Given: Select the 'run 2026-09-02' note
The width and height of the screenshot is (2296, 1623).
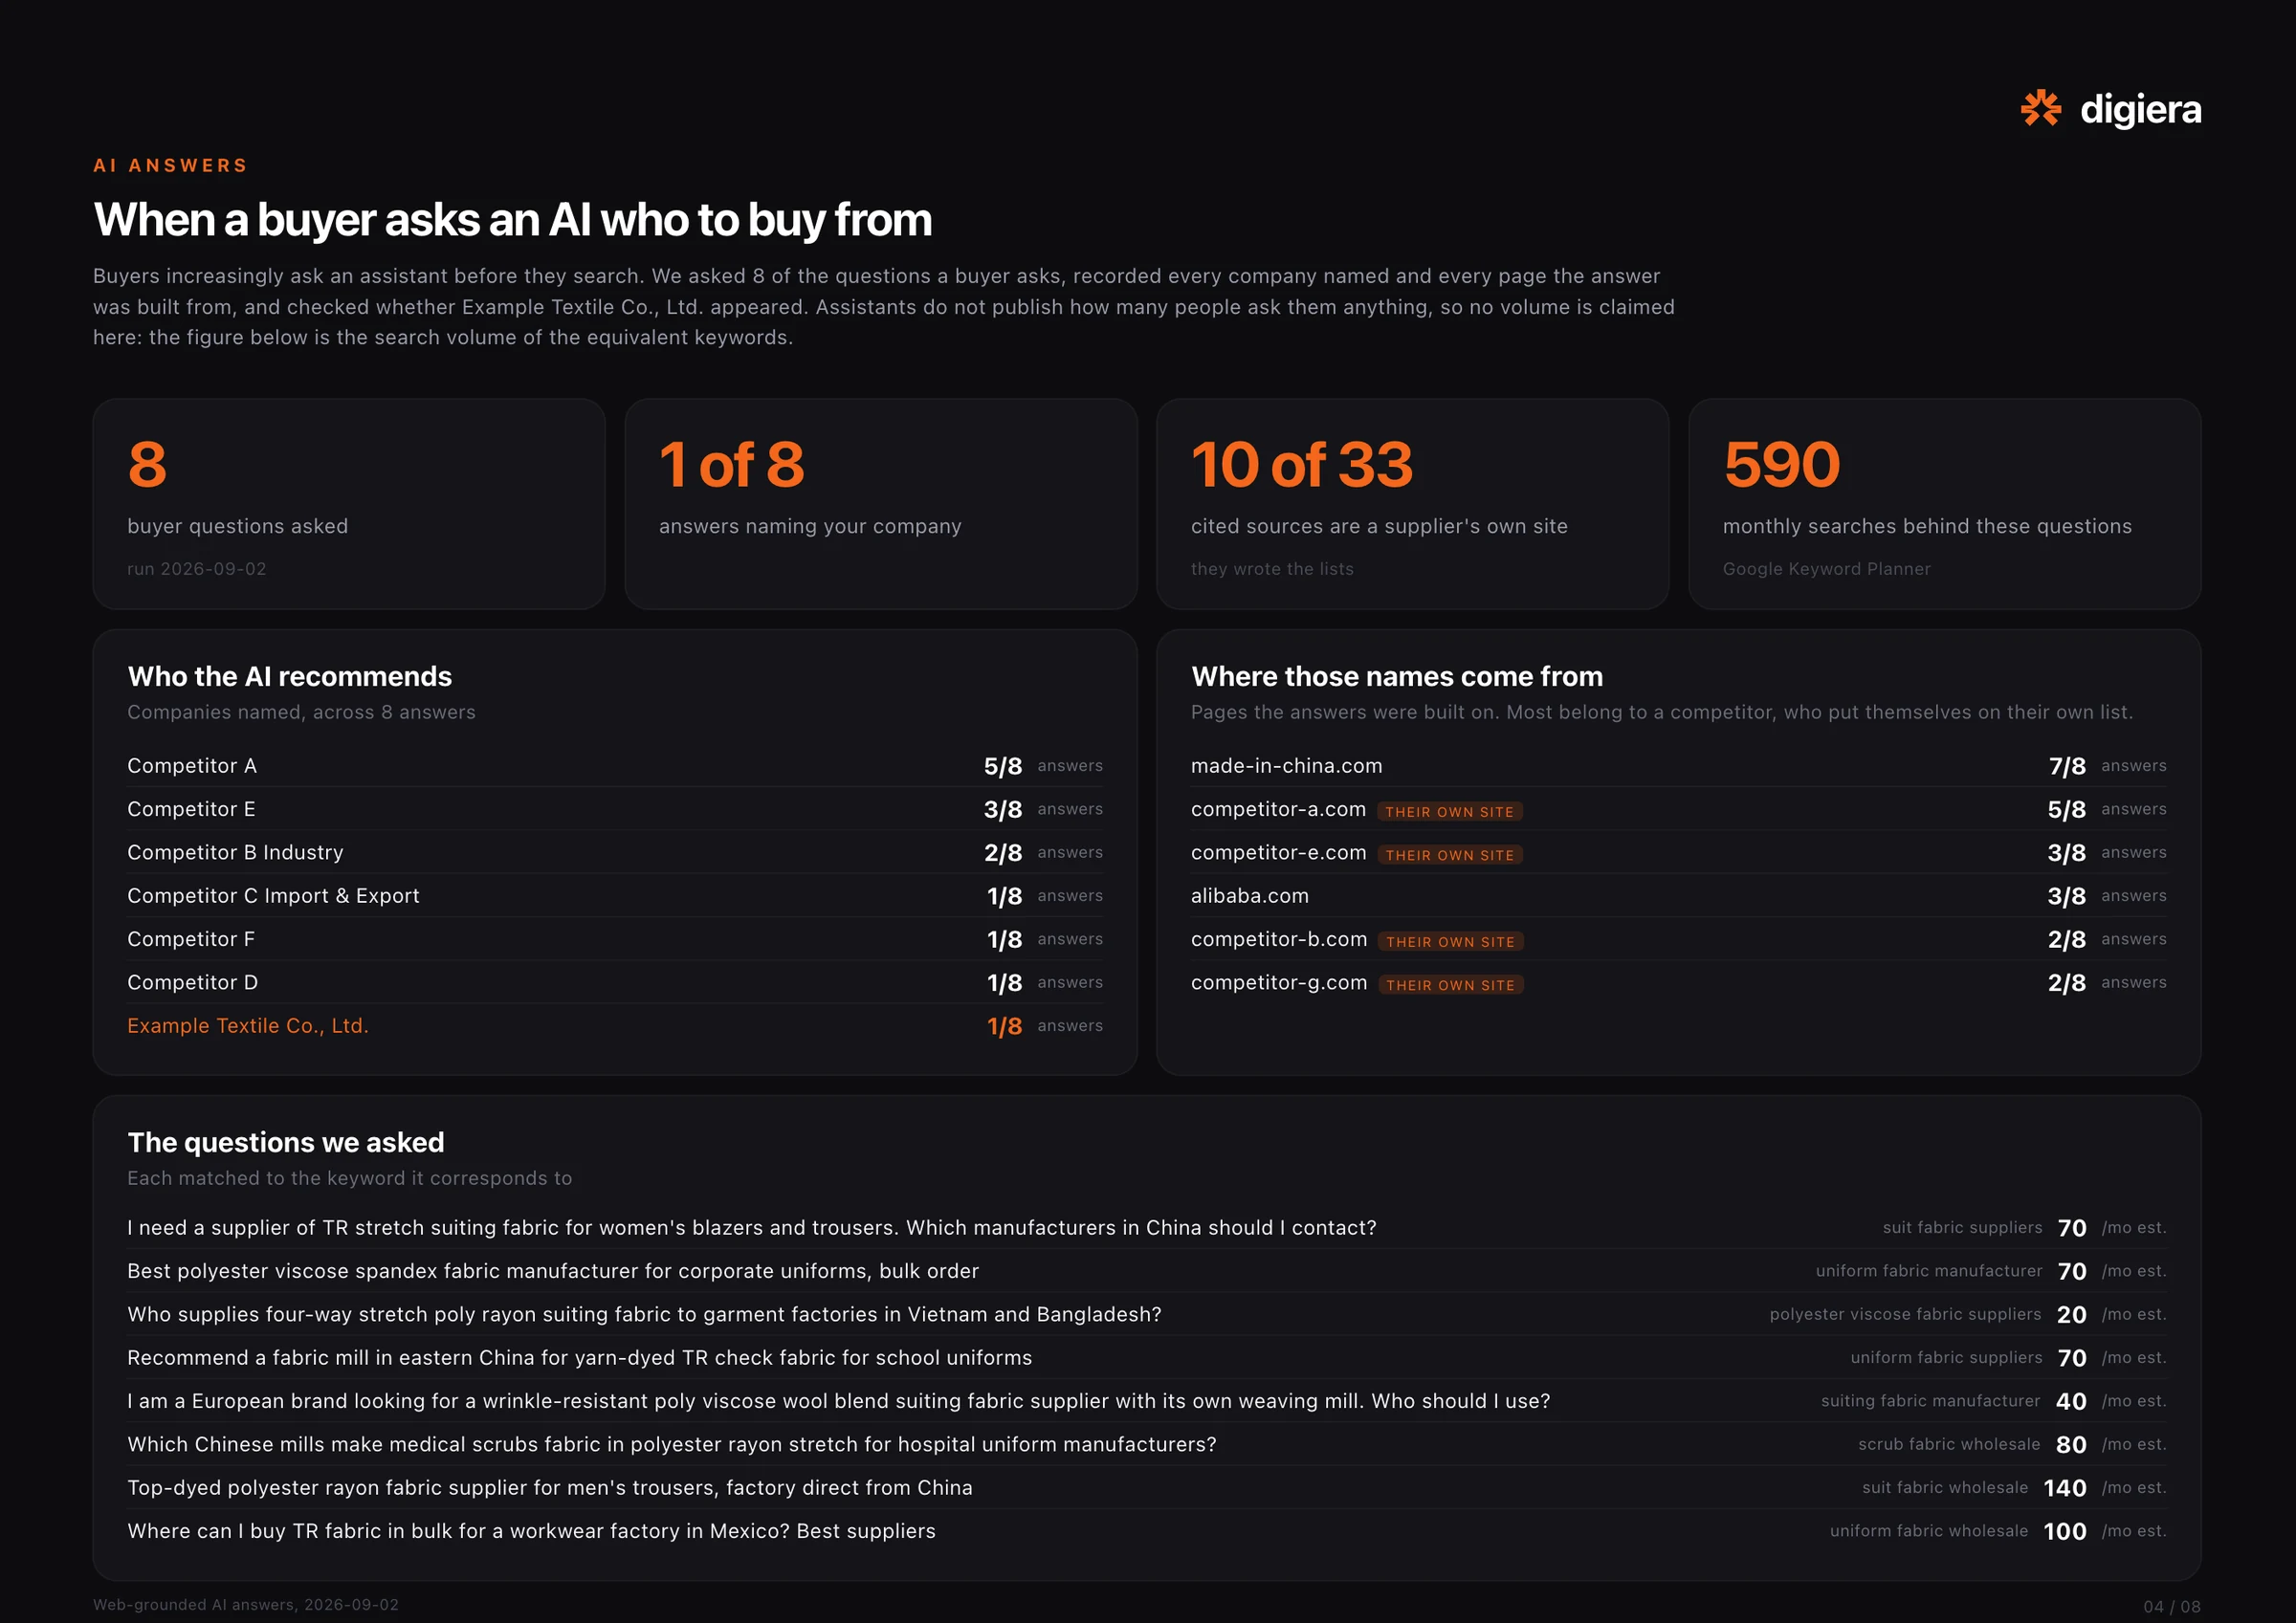Looking at the screenshot, I should 197,569.
